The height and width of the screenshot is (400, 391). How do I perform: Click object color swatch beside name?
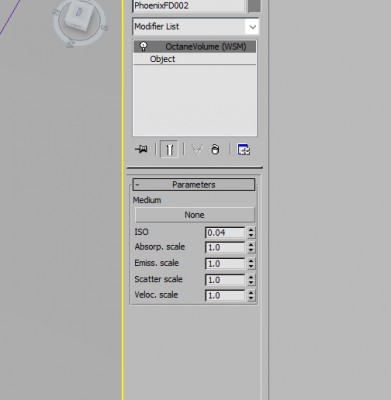(x=254, y=6)
